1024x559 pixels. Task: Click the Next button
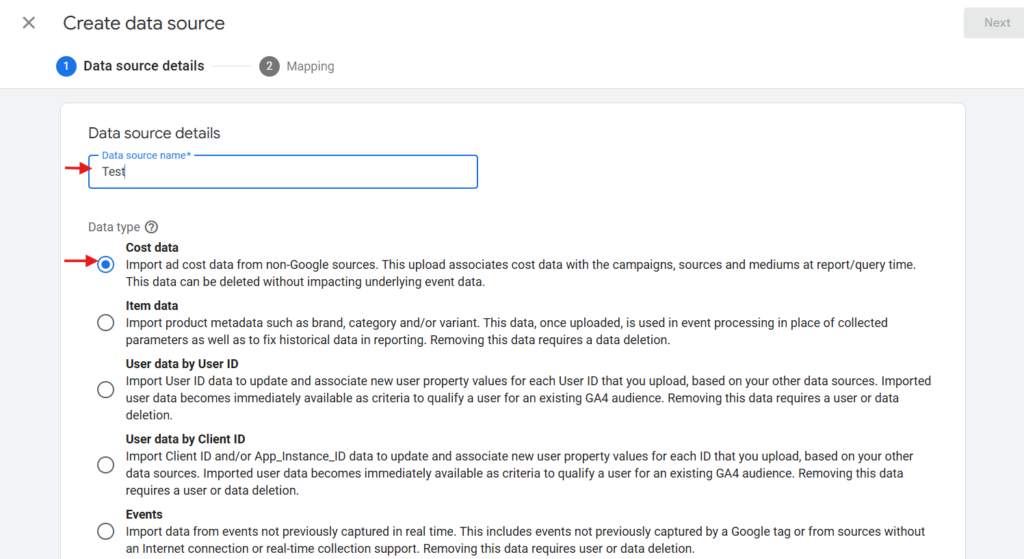pos(996,22)
